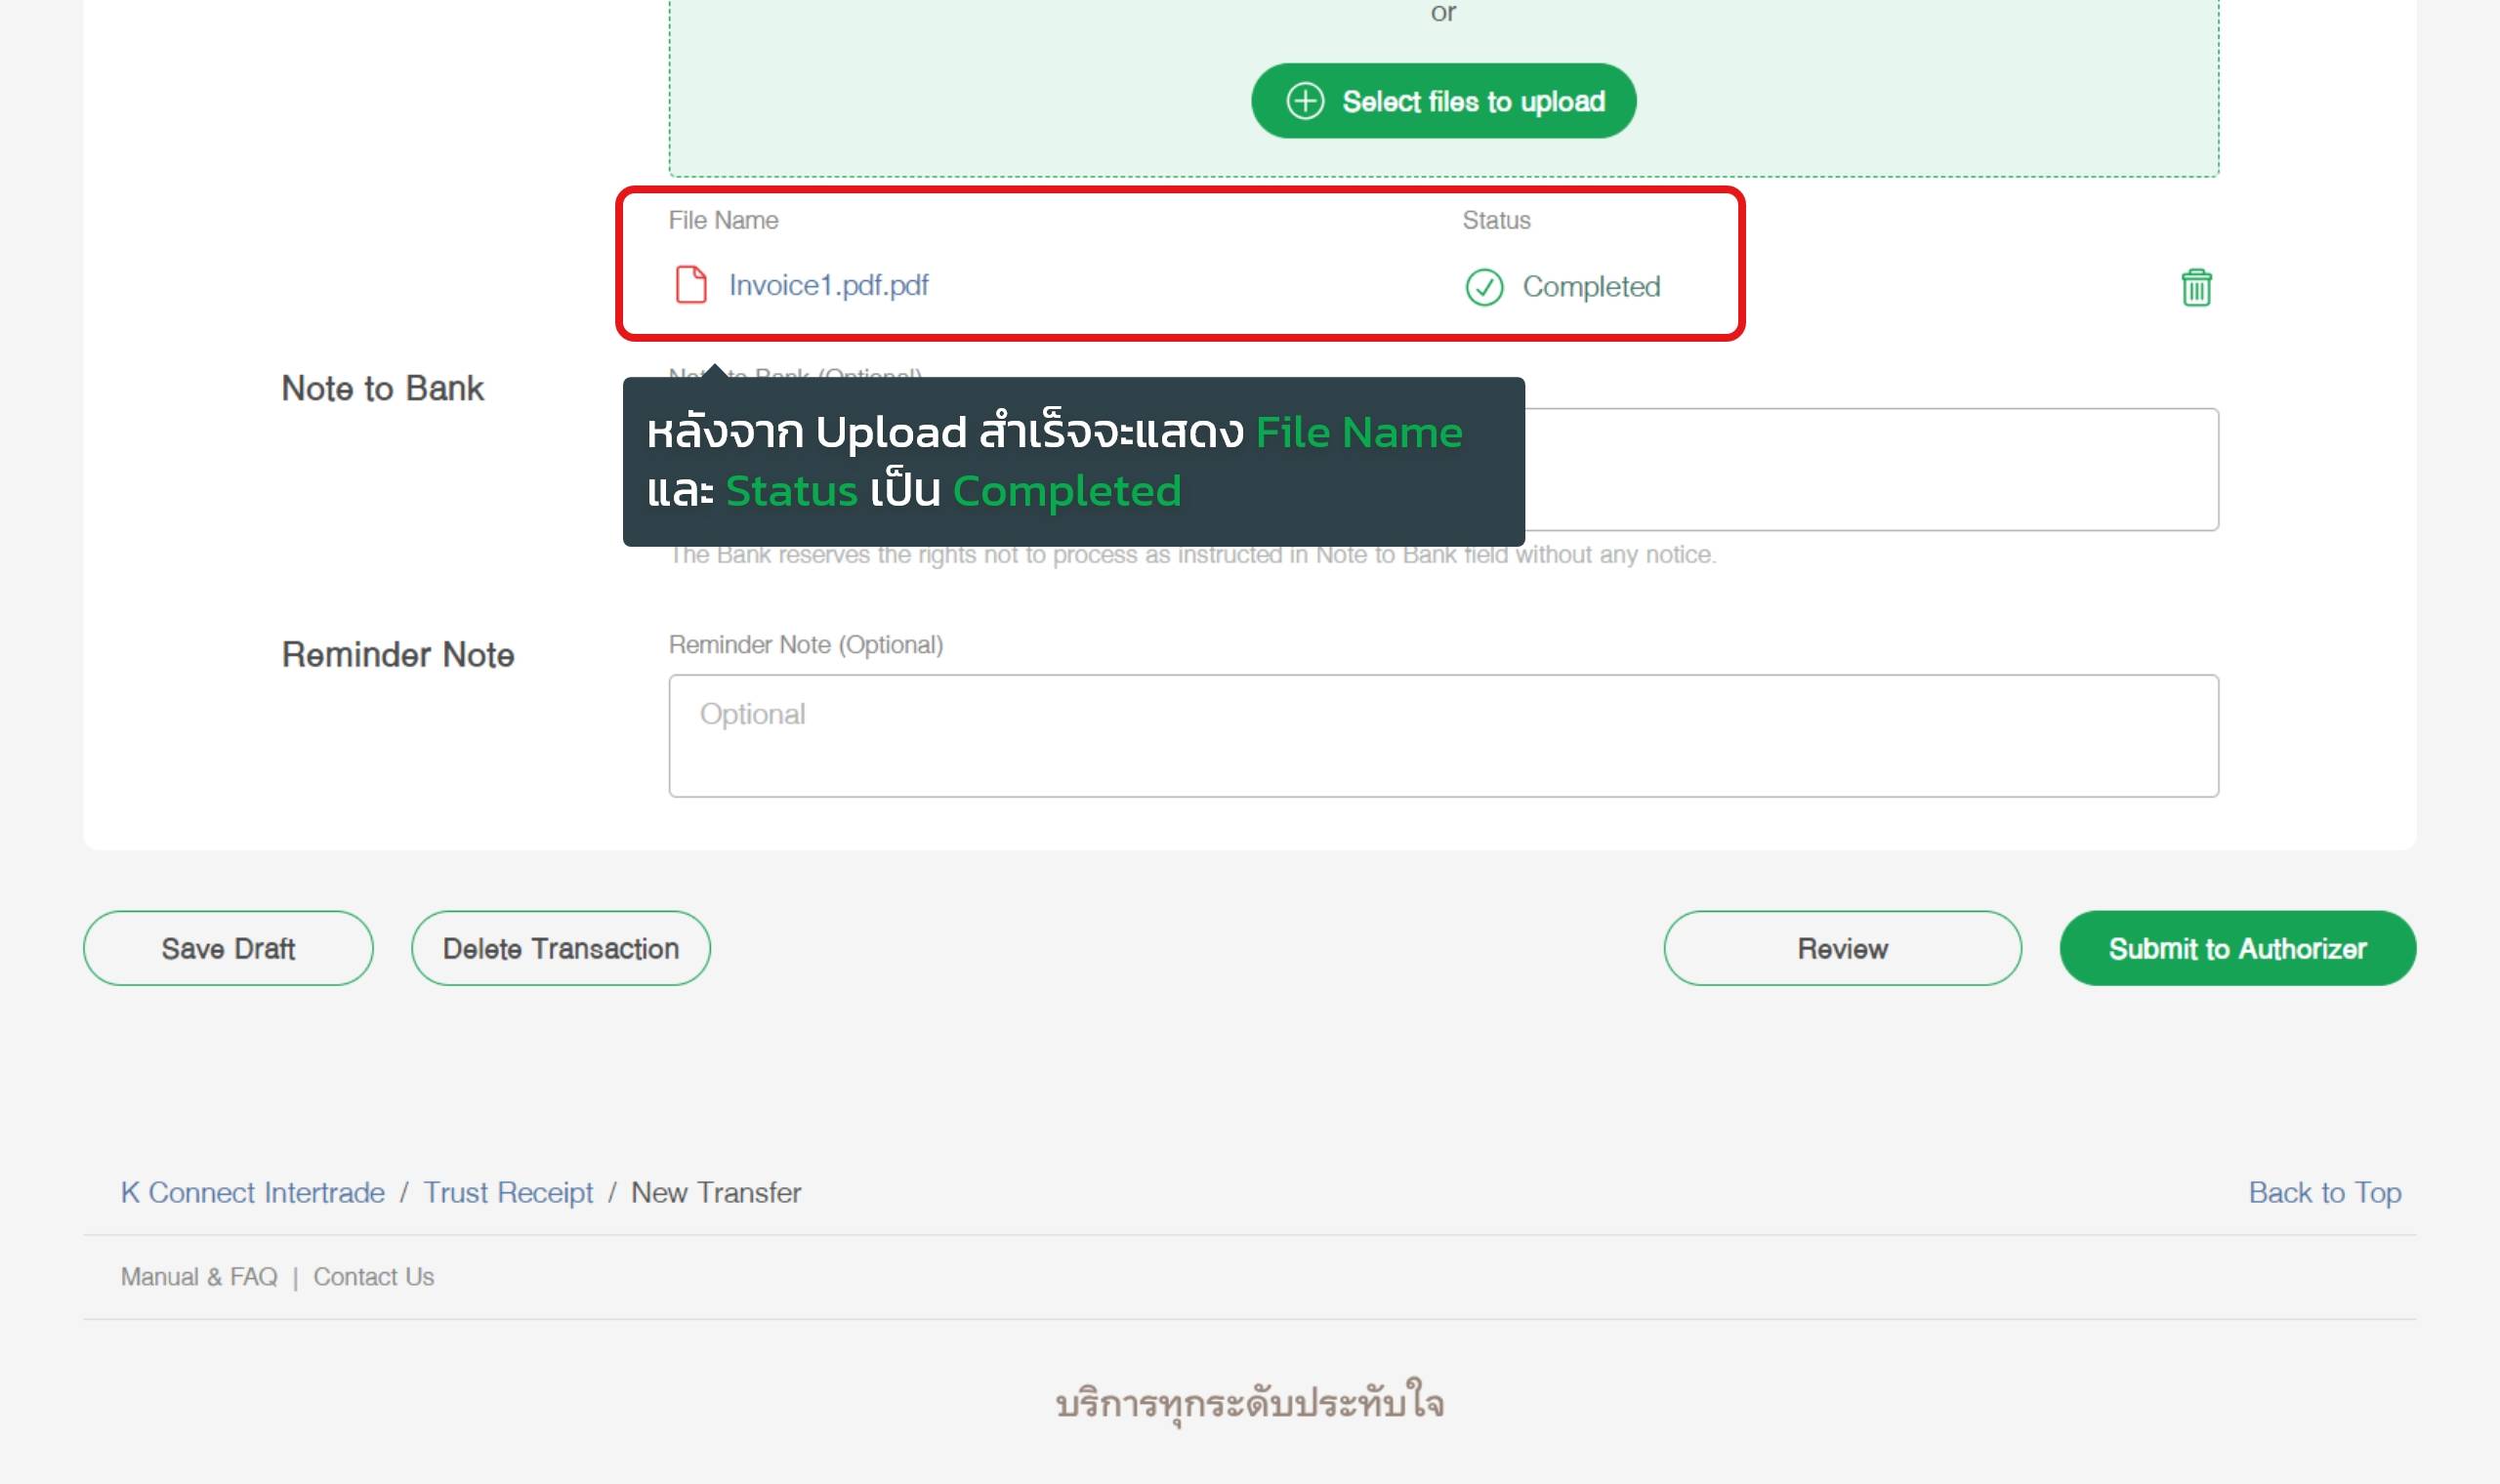Viewport: 2500px width, 1484px height.
Task: Click the Completed status text
Action: click(x=1591, y=287)
